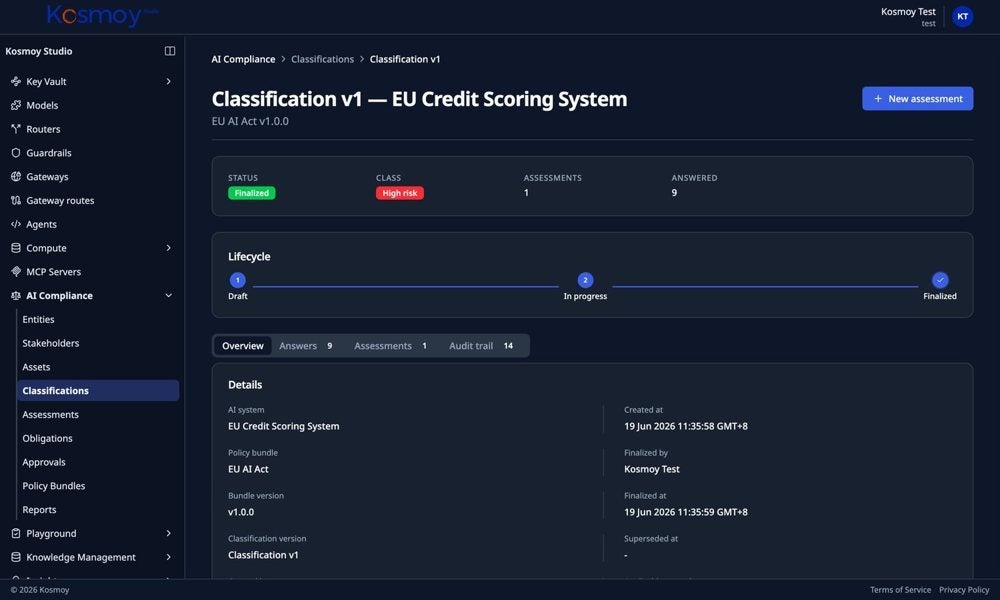Click the 'EU Credit Scoring System' AI system value
The height and width of the screenshot is (600, 1000).
pyautogui.click(x=284, y=427)
